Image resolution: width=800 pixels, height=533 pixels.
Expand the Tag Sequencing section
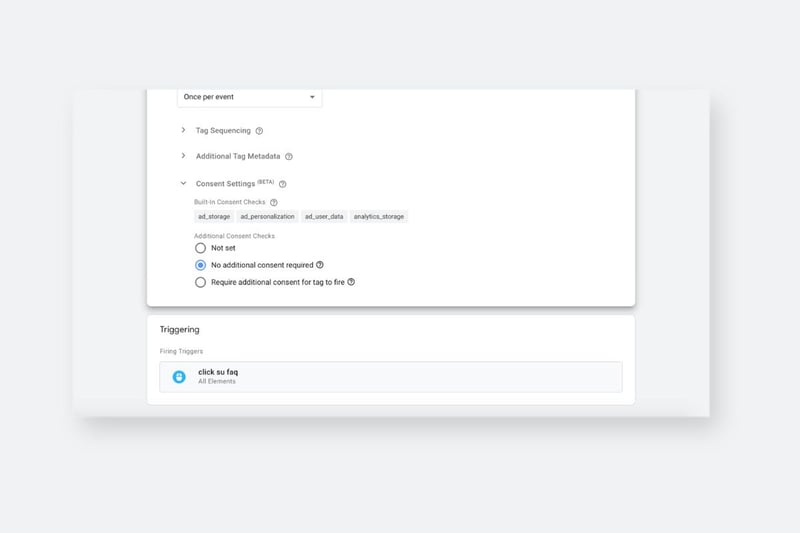pos(183,130)
